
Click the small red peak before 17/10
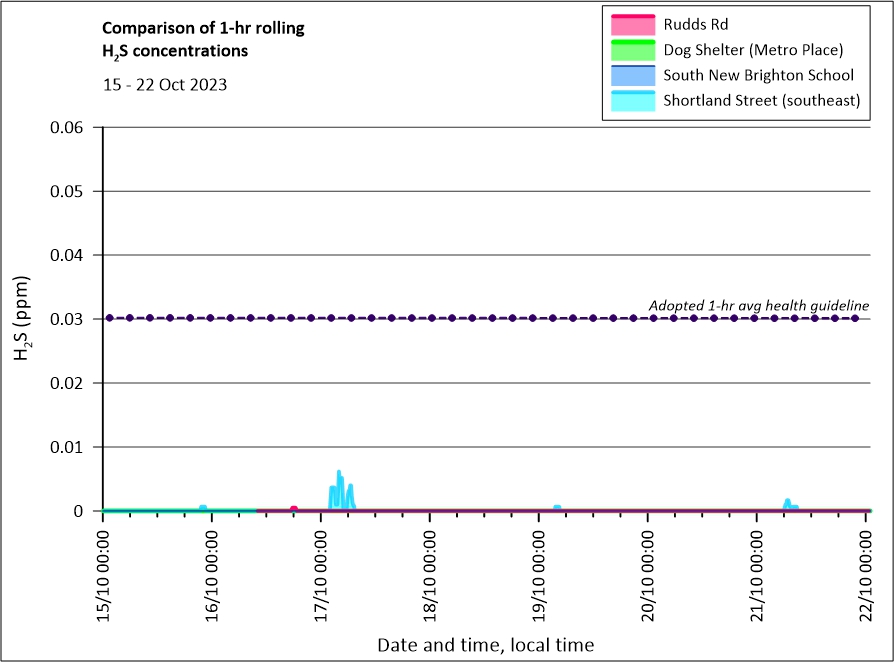293,508
